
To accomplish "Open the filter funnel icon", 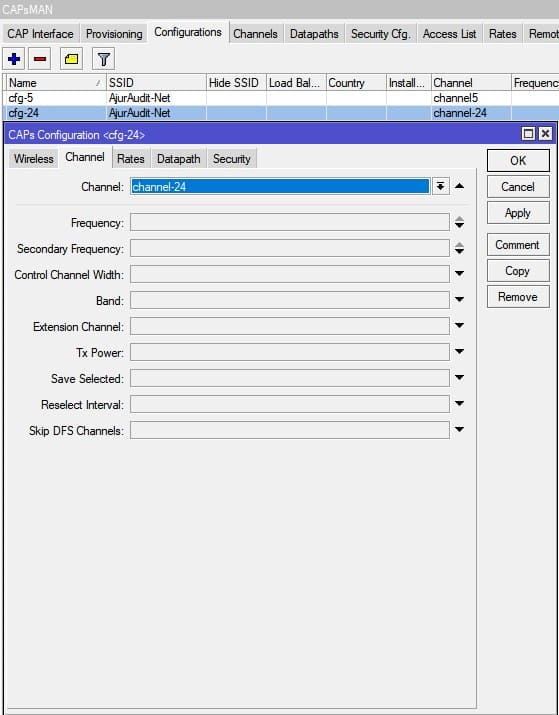I will click(104, 59).
